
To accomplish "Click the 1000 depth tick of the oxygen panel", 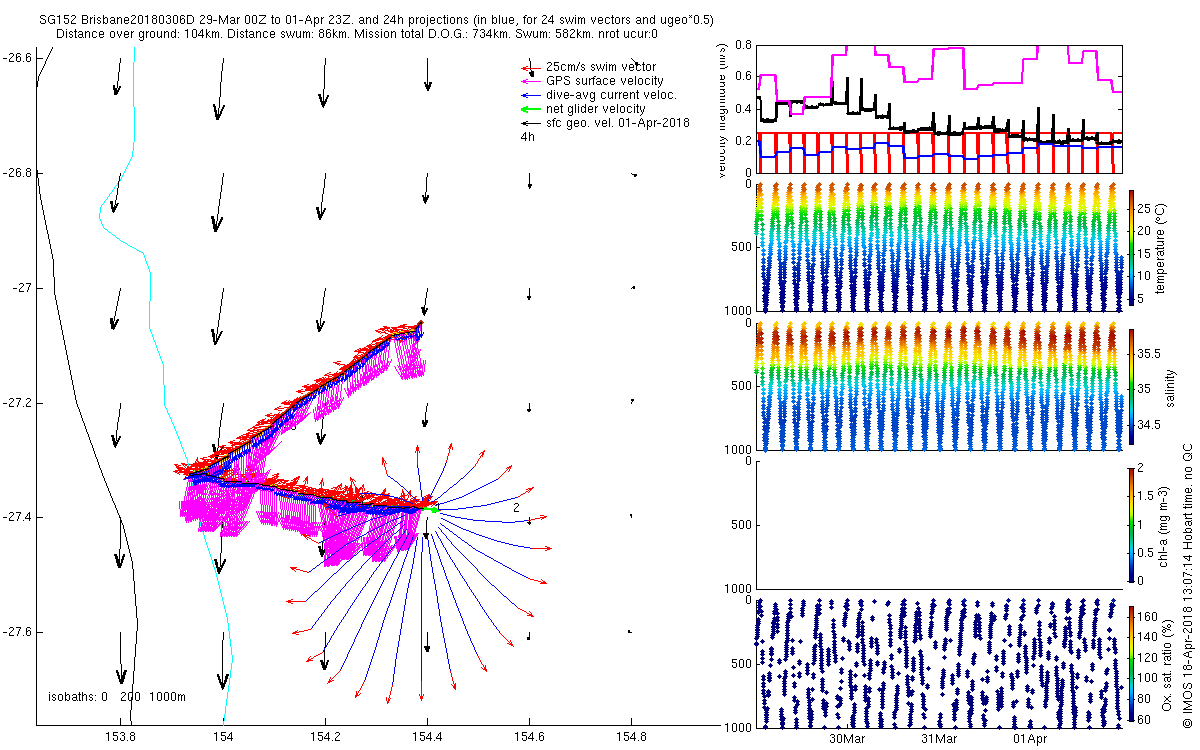I will click(739, 727).
